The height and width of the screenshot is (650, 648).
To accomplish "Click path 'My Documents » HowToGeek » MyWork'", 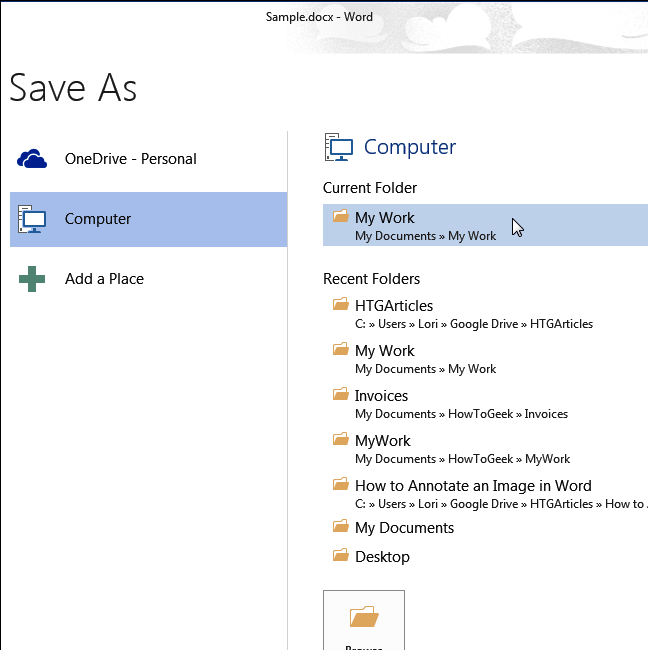I will 462,459.
